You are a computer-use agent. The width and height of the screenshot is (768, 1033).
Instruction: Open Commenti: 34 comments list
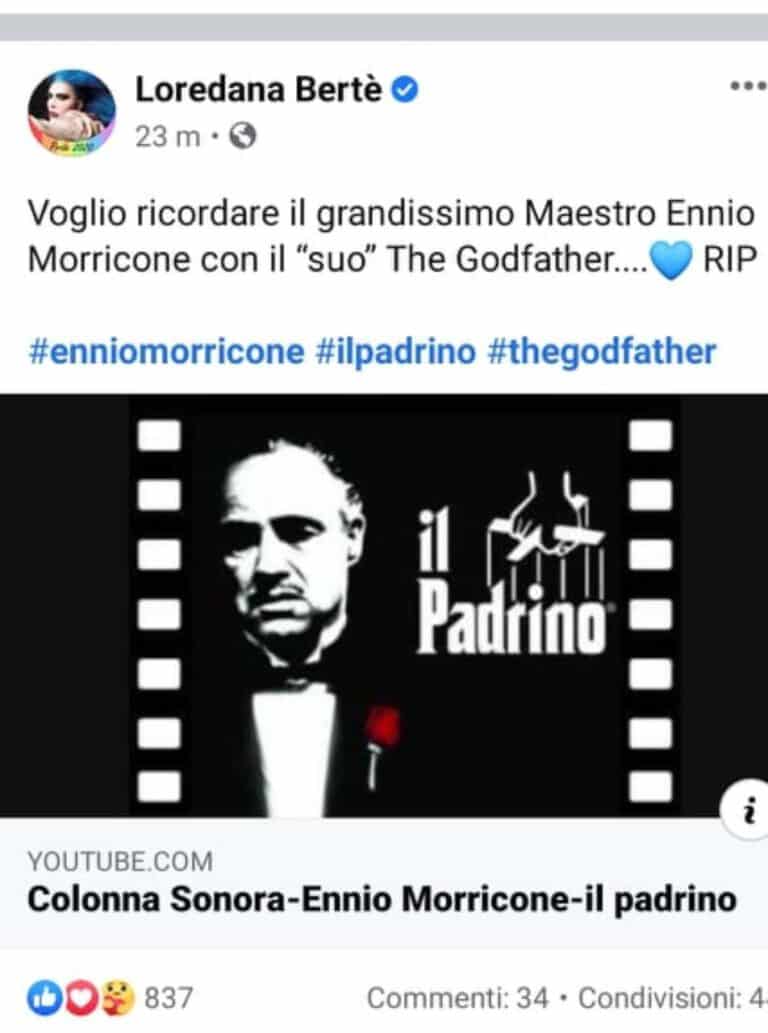pos(457,998)
